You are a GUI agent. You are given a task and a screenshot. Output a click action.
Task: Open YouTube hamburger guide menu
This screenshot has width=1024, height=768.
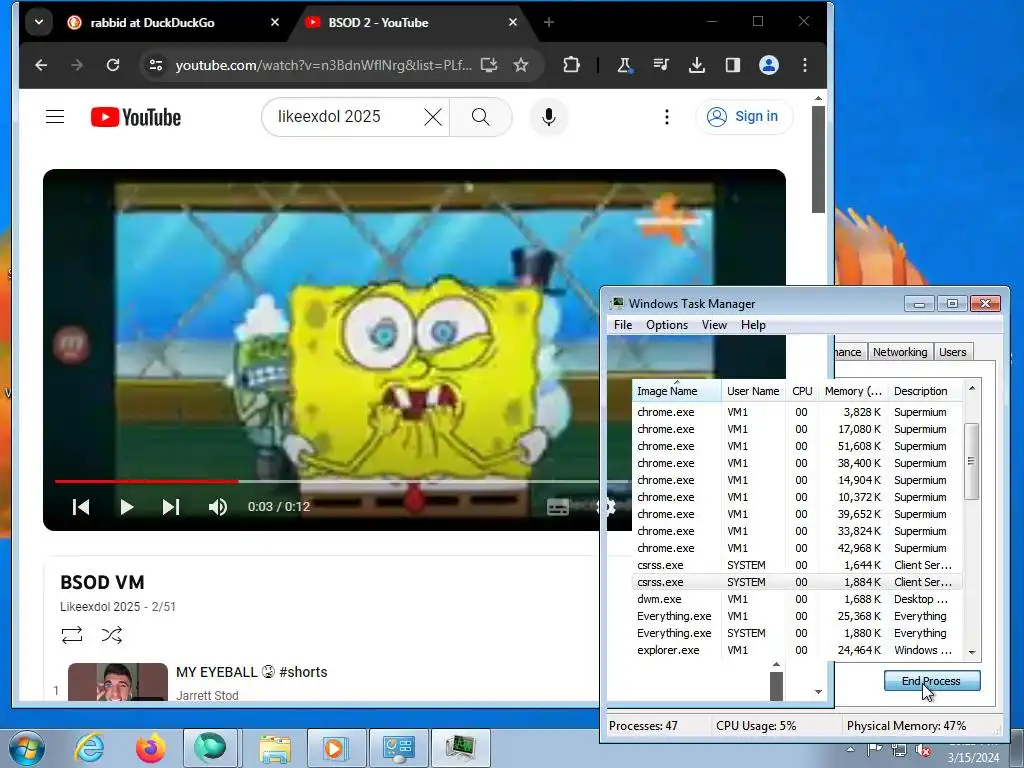(55, 117)
